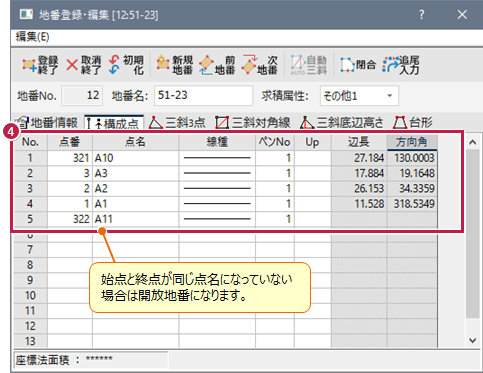Select cell with point name A11
The height and width of the screenshot is (373, 483).
[x=135, y=219]
